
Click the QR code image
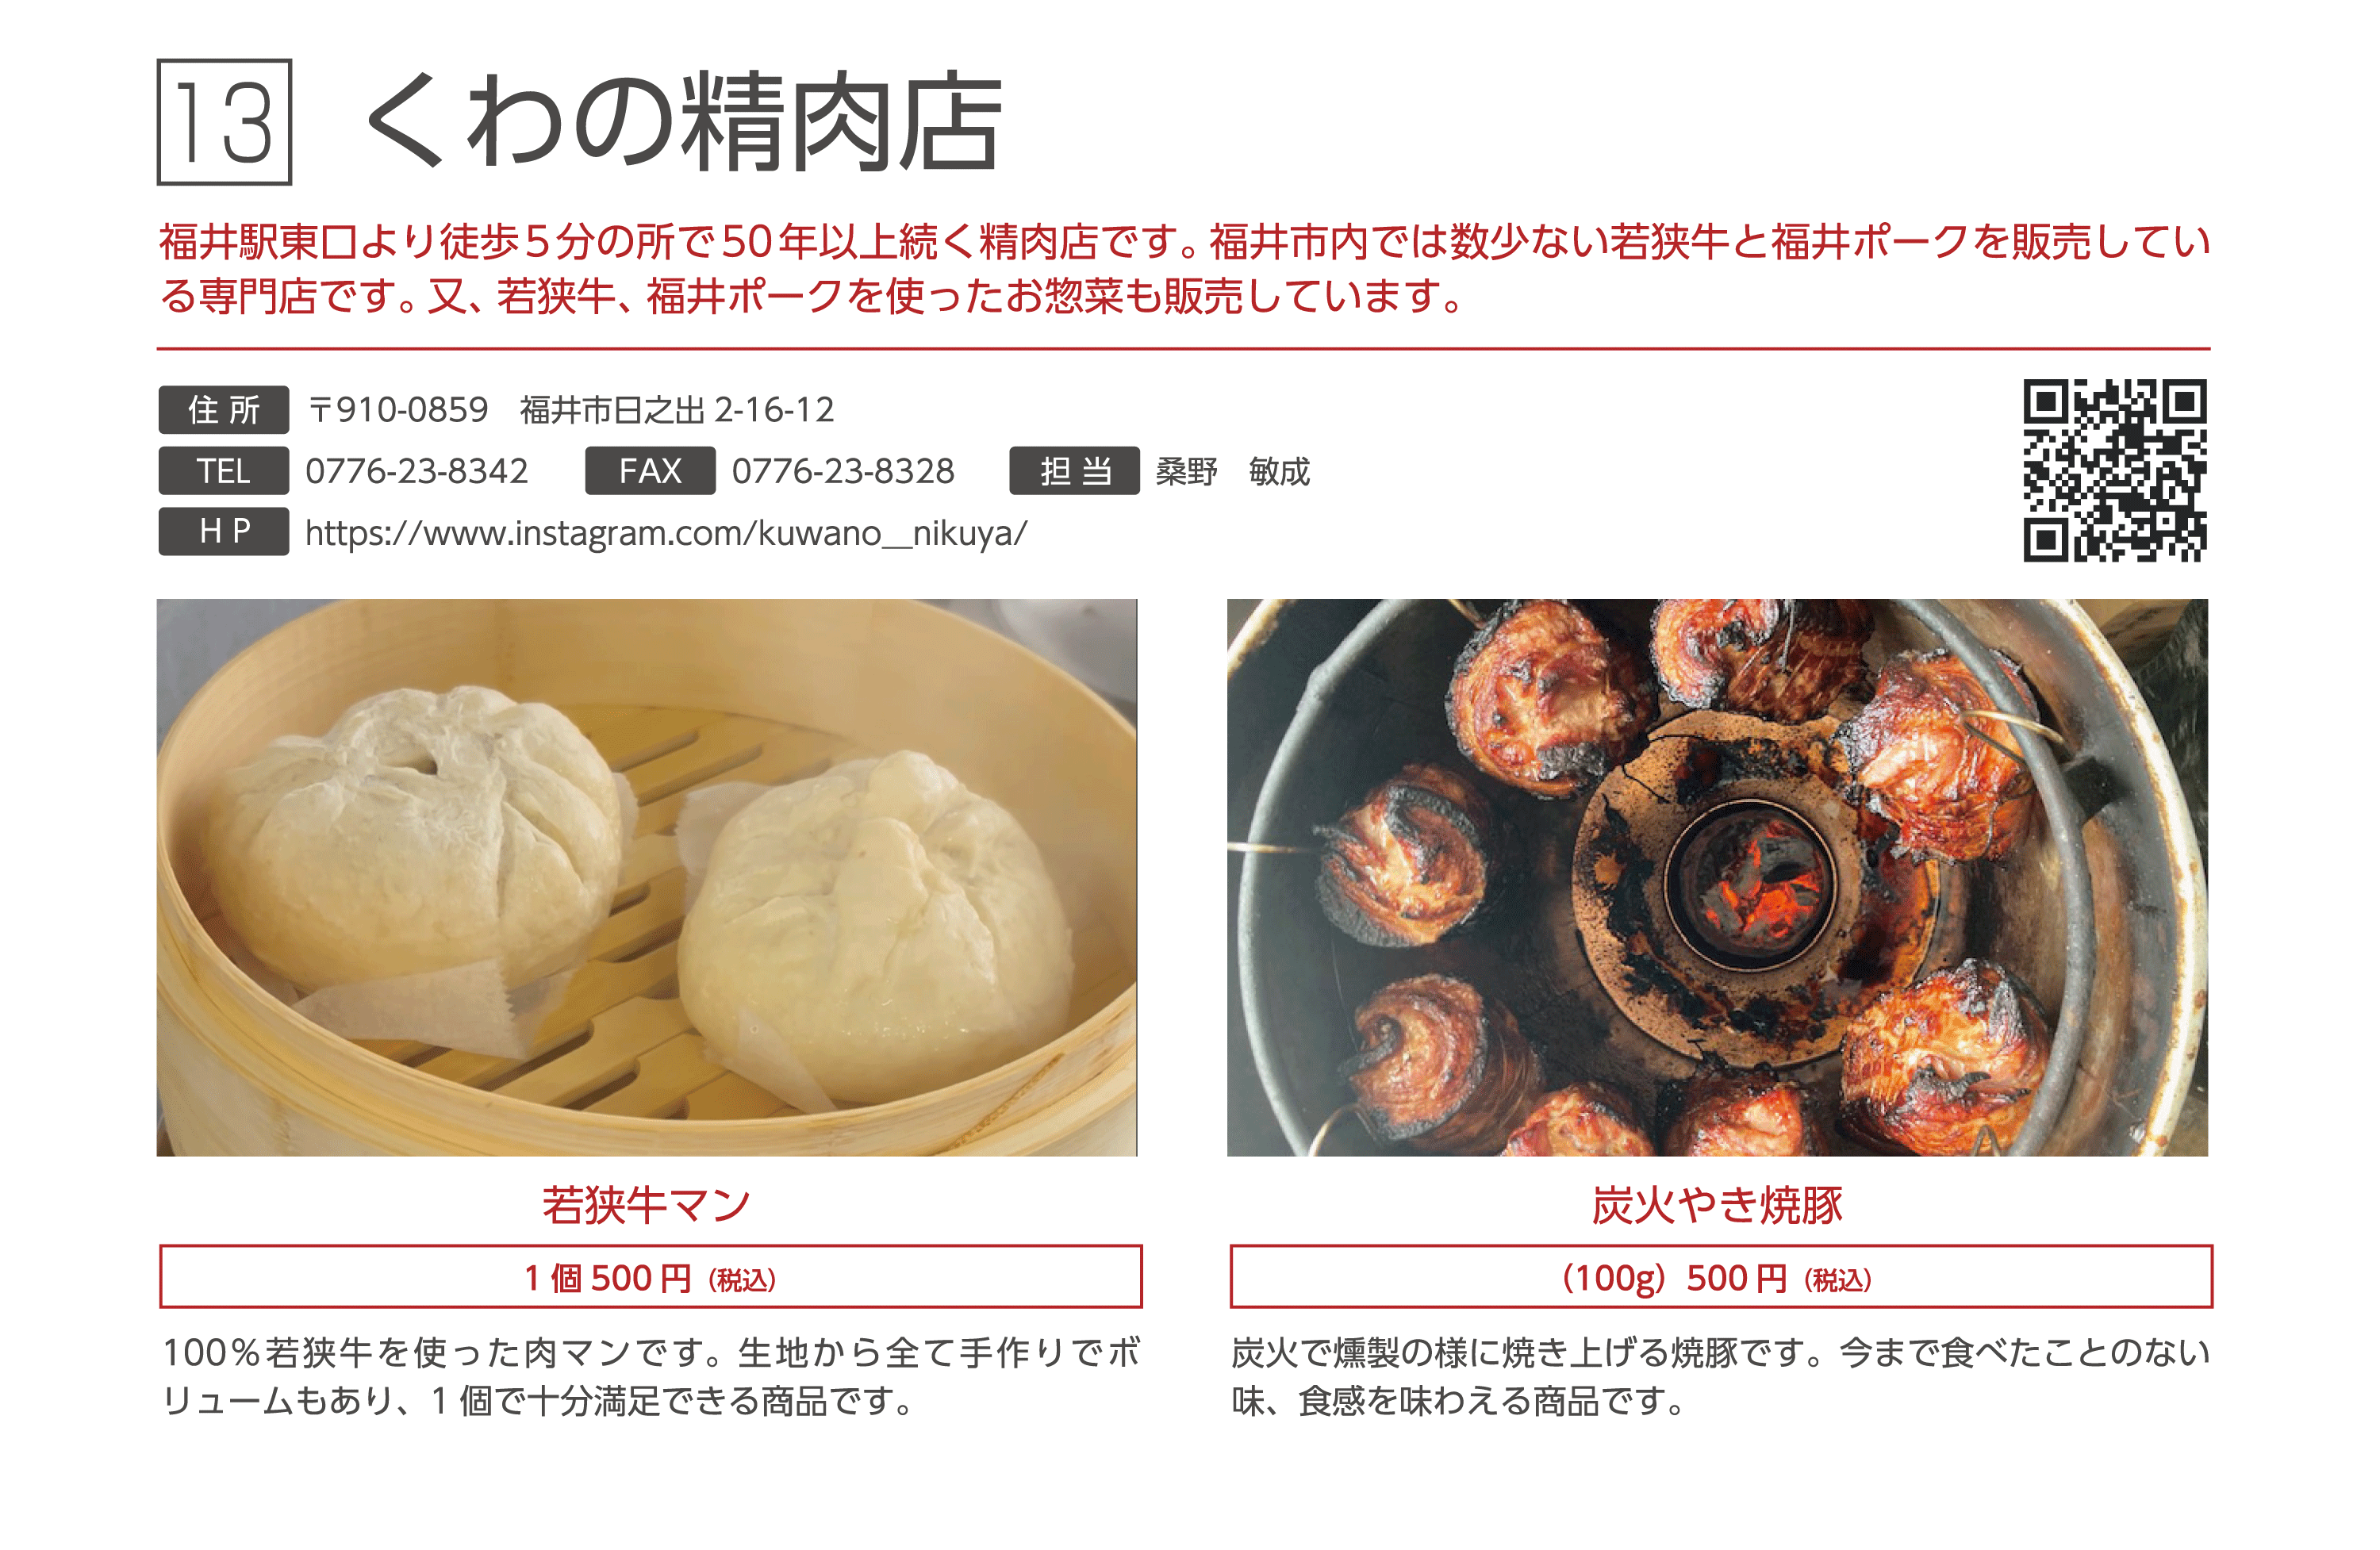coord(2115,470)
